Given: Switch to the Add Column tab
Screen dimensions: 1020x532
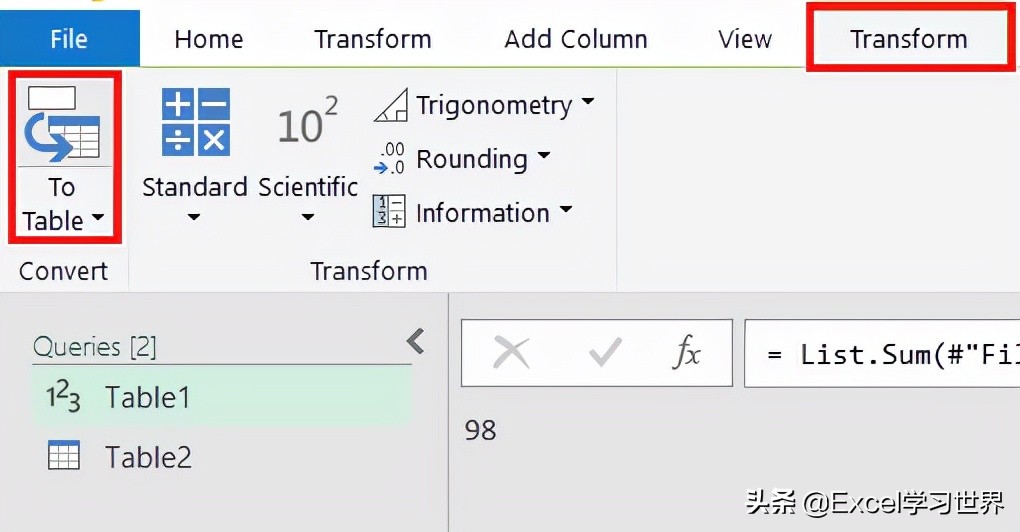Looking at the screenshot, I should [576, 39].
